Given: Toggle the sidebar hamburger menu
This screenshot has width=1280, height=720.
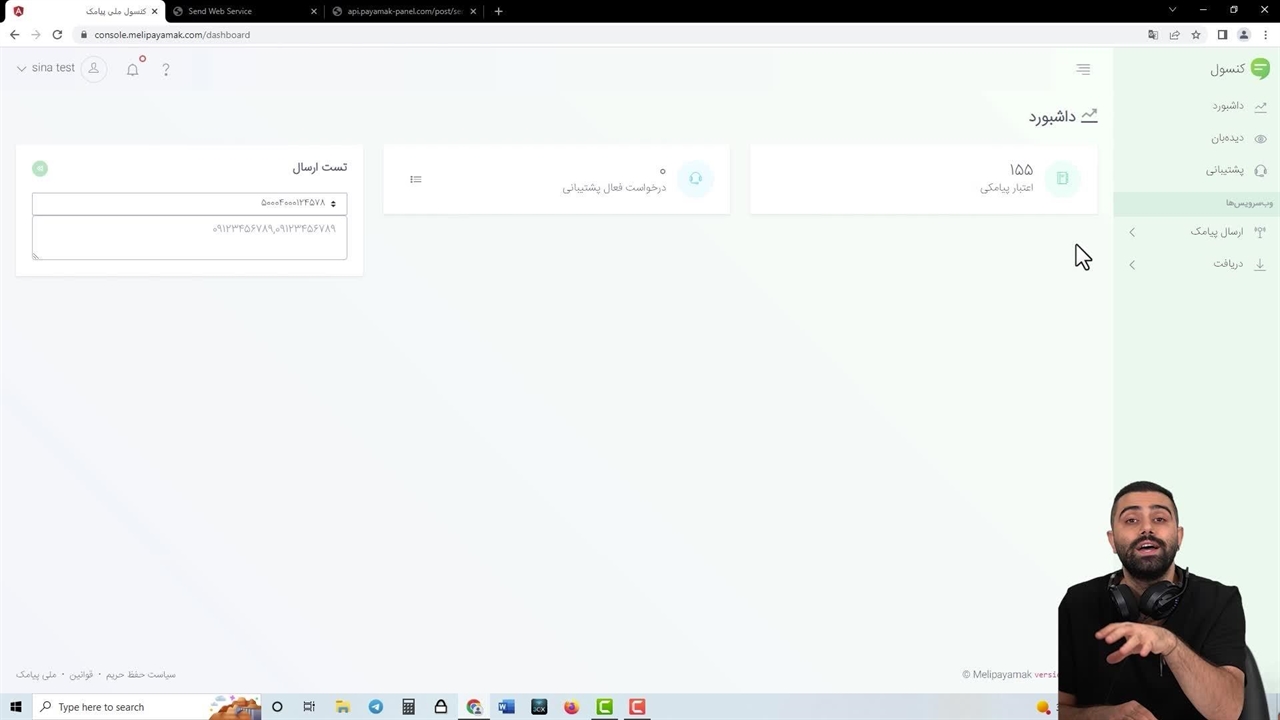Looking at the screenshot, I should 1083,69.
